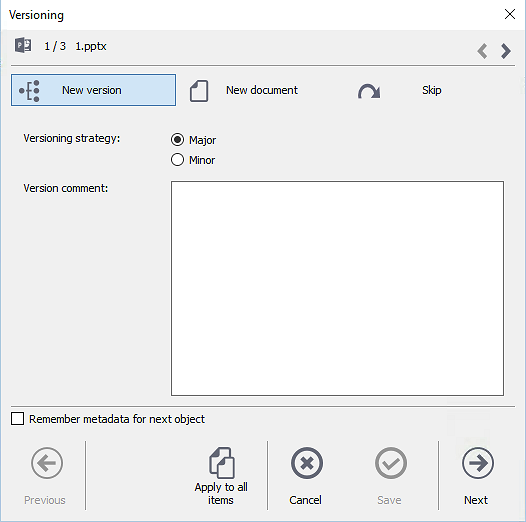Click the blank page icon for New document
This screenshot has width=526, height=522.
pos(199,91)
